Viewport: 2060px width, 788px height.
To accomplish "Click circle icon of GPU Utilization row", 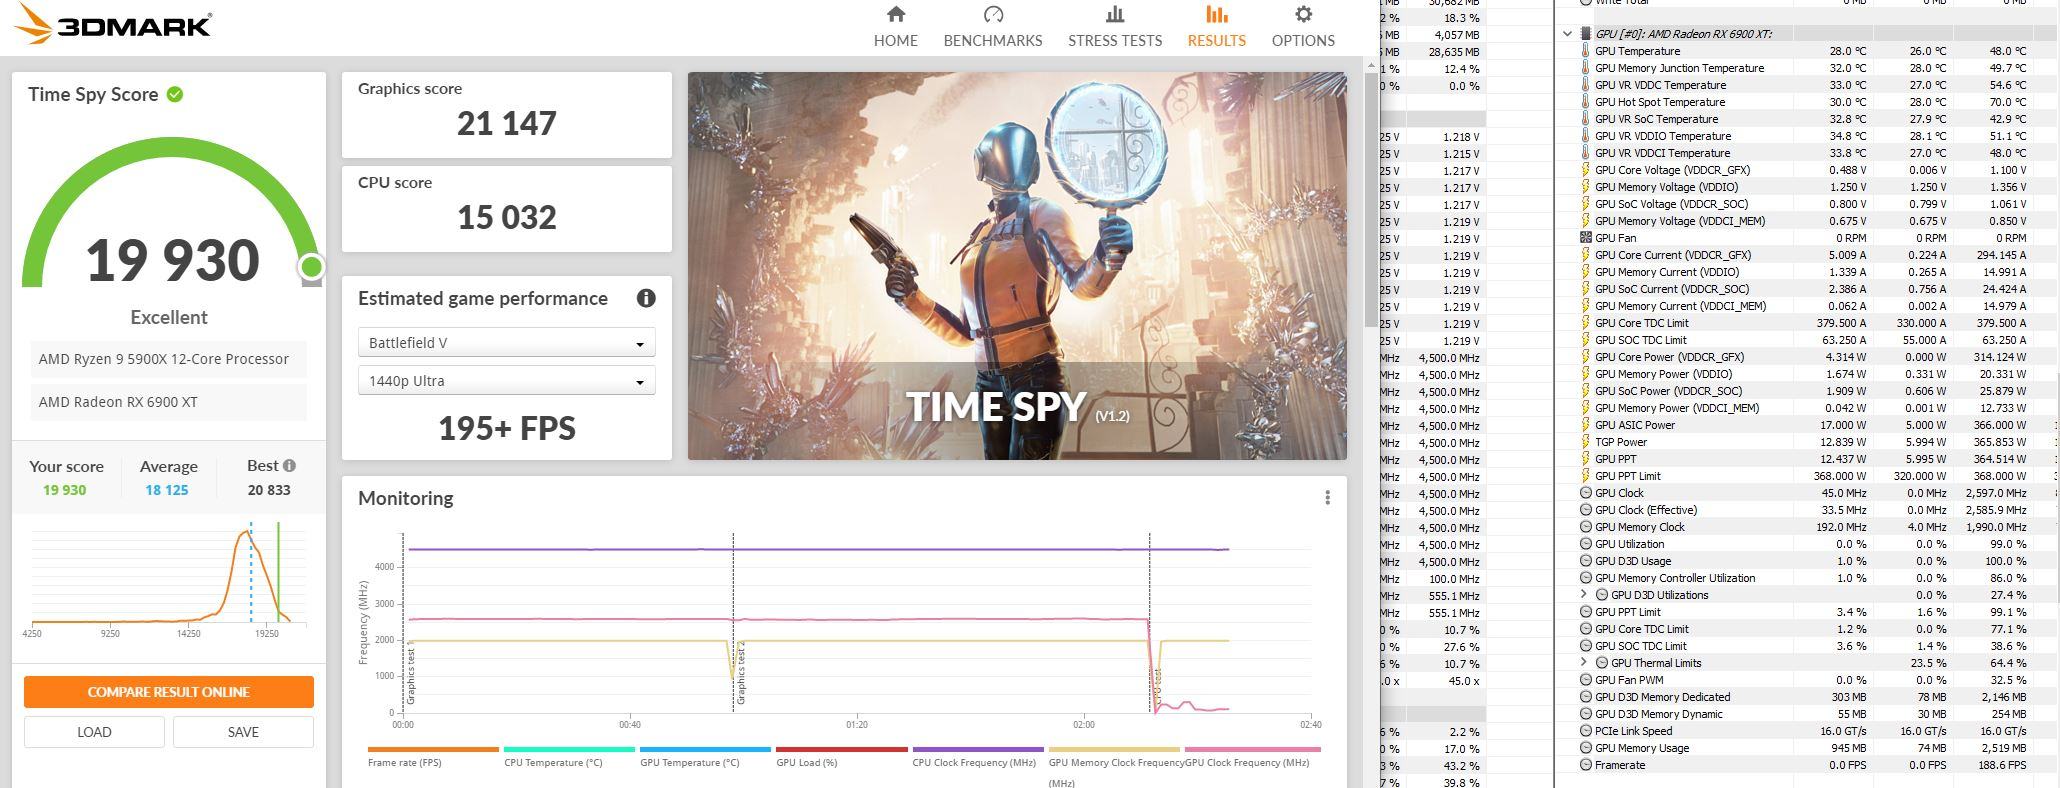I will [x=1585, y=544].
